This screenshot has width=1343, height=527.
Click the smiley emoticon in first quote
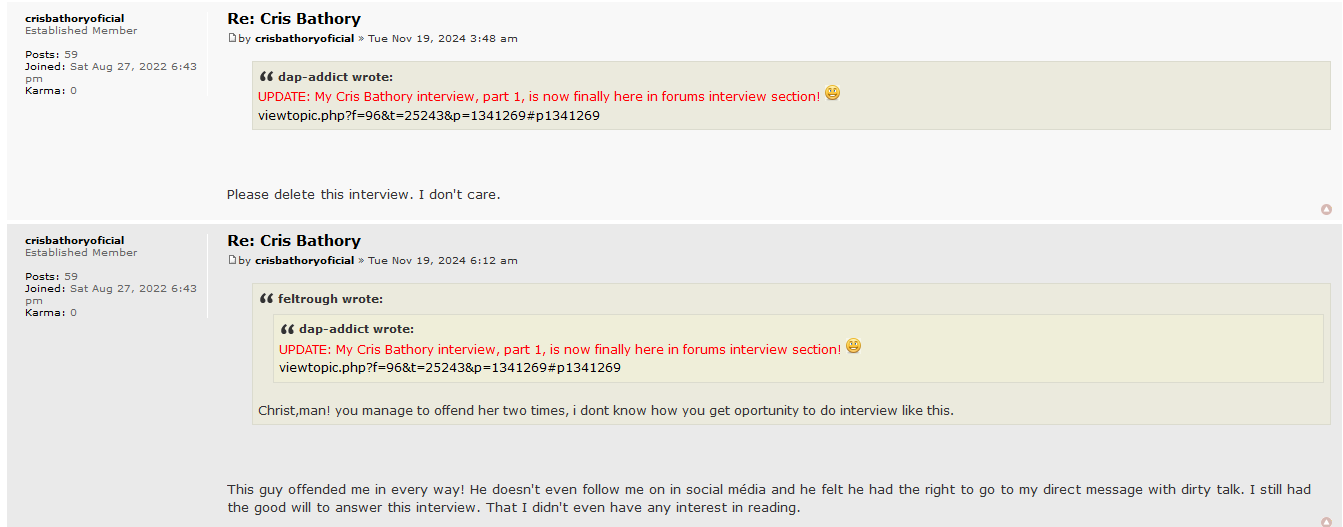point(832,93)
